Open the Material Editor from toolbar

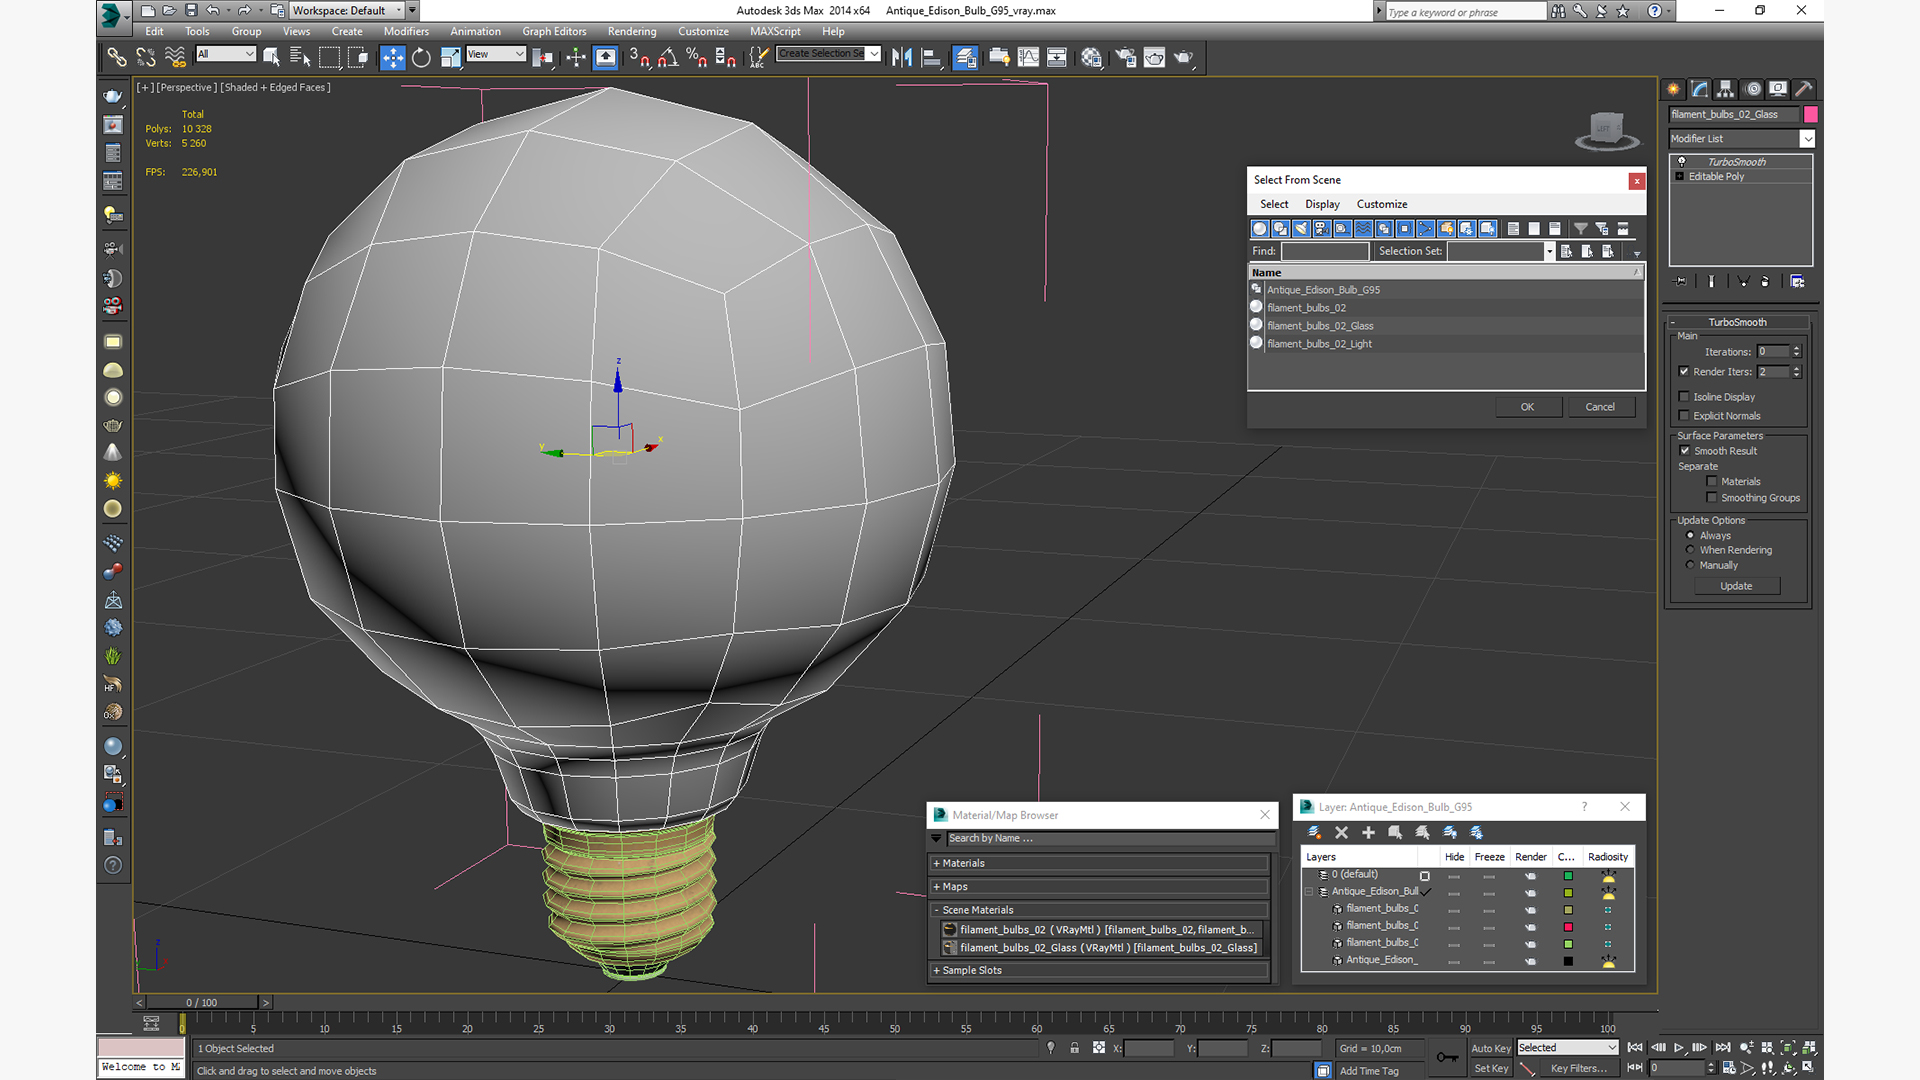click(x=1091, y=57)
